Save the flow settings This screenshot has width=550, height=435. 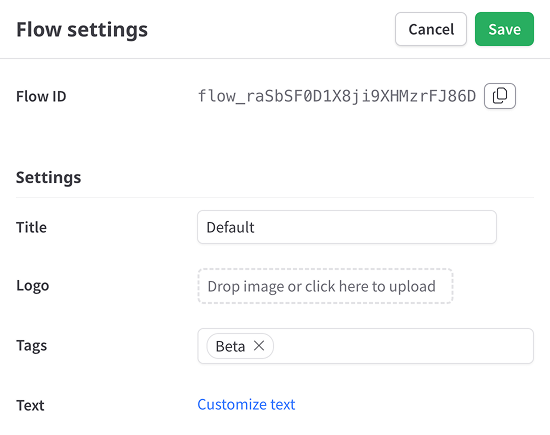tap(504, 29)
